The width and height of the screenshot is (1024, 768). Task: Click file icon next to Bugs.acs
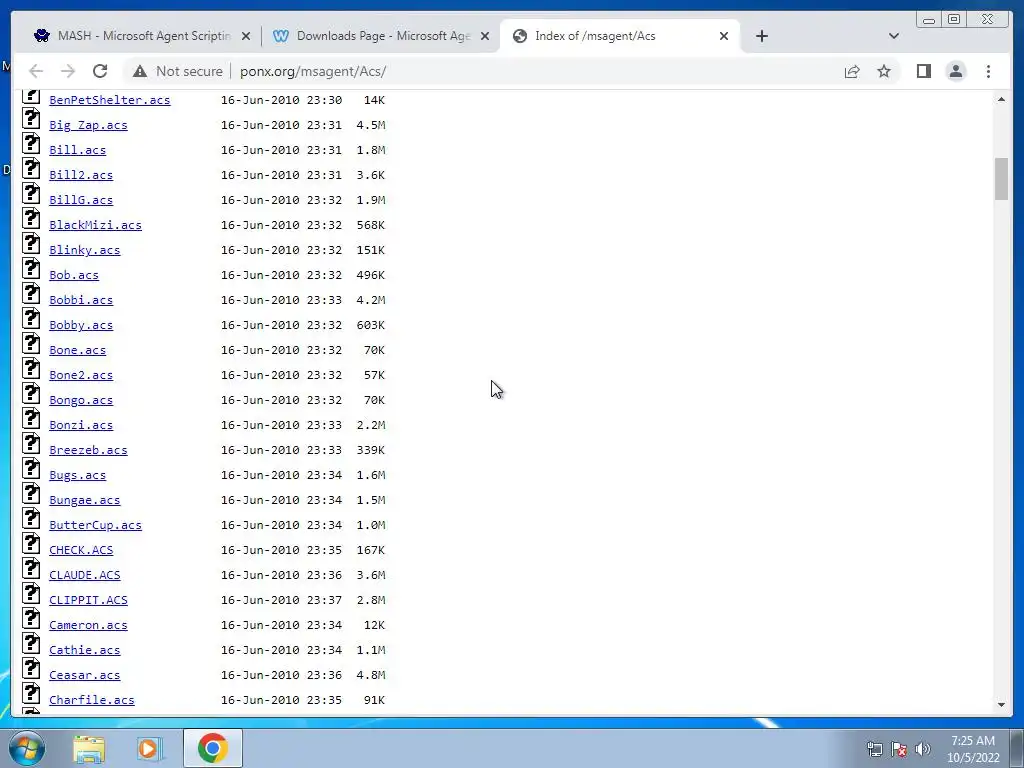tap(31, 469)
